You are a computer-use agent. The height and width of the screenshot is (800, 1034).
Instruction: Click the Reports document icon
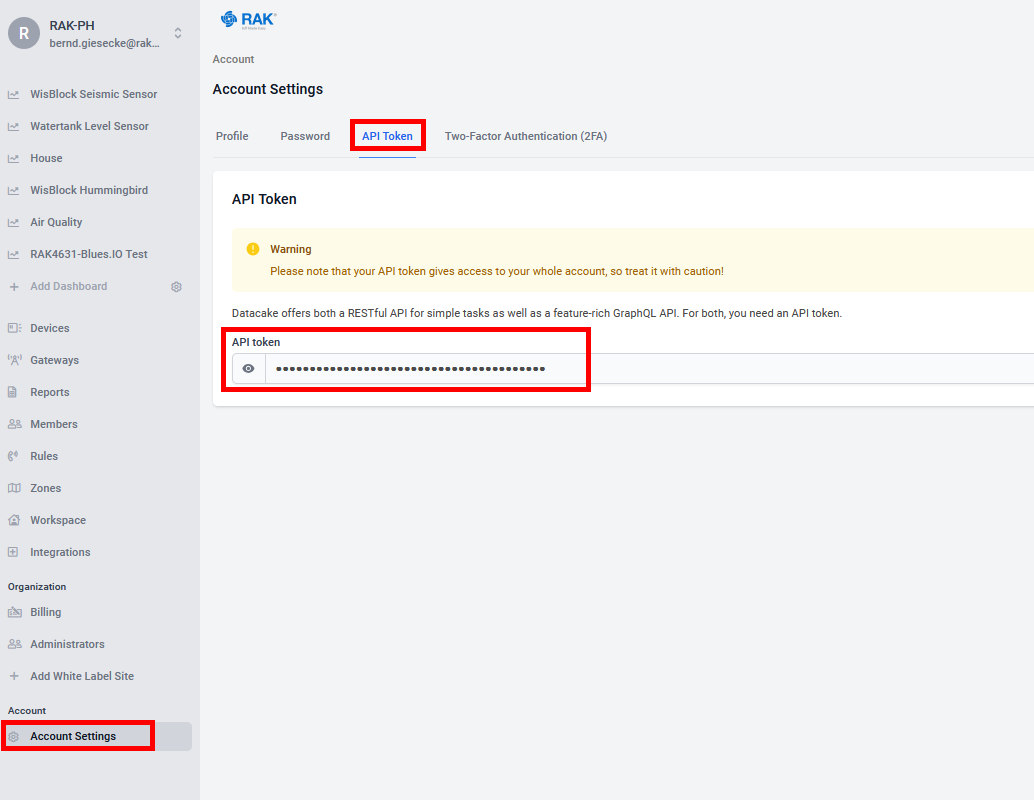point(13,392)
